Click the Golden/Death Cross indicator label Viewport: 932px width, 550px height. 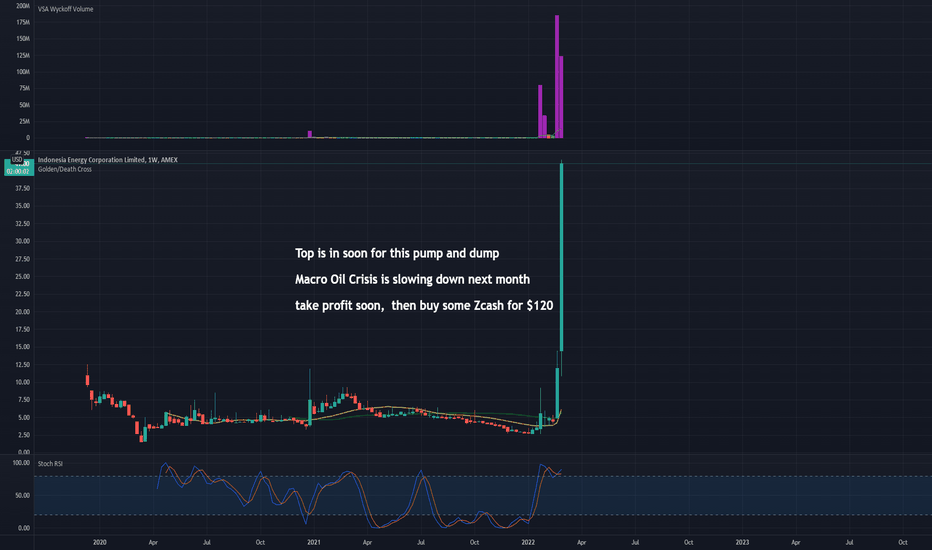click(65, 169)
